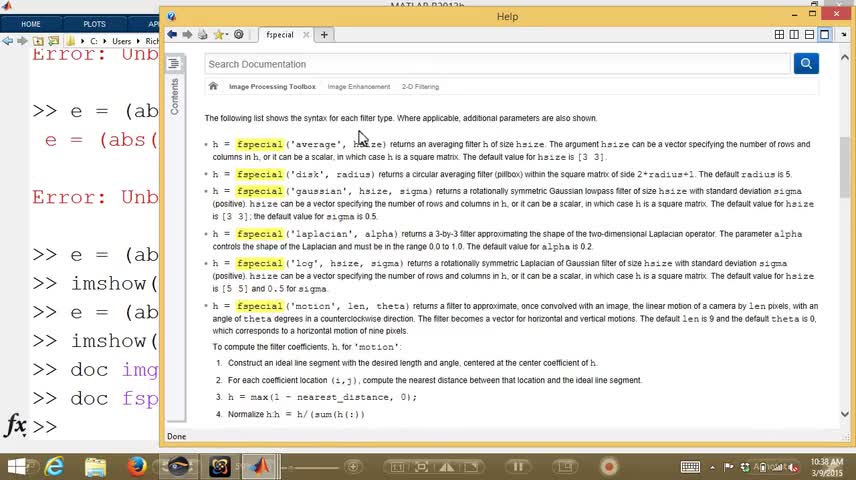Click the Search Documentation field
856x480 pixels.
(497, 64)
